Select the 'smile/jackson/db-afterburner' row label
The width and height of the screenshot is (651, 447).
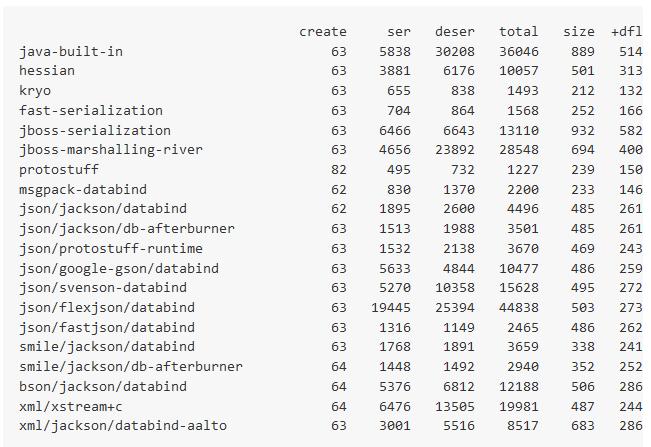pos(131,366)
